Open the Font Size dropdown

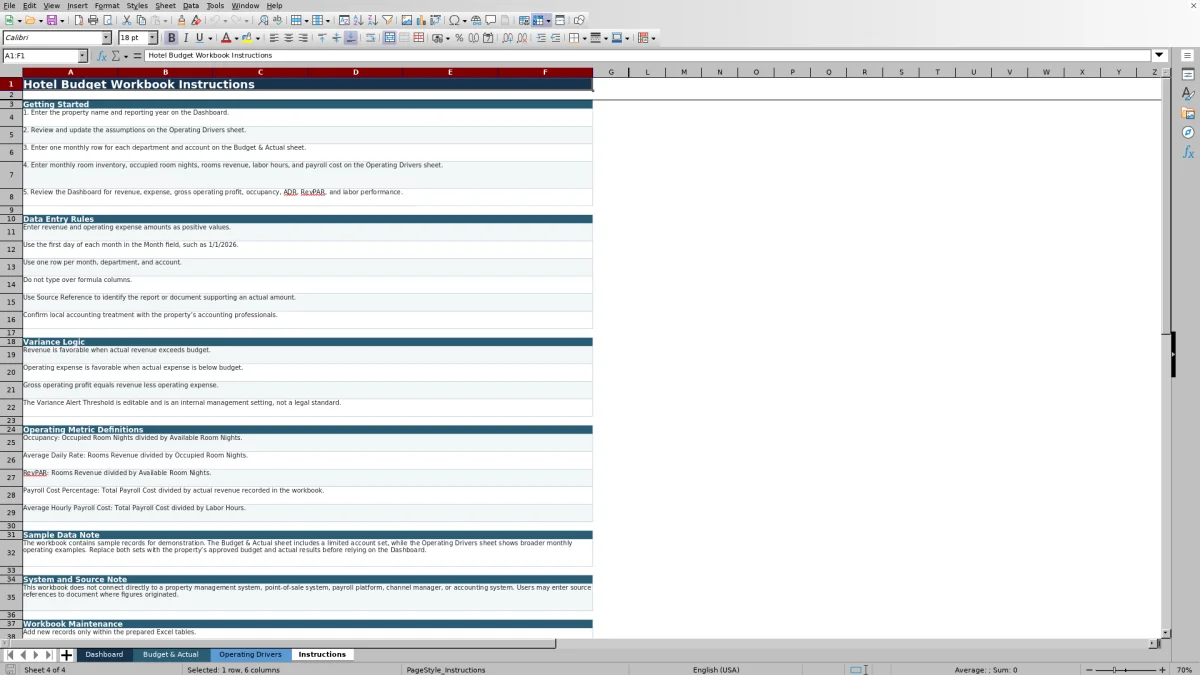click(x=152, y=38)
